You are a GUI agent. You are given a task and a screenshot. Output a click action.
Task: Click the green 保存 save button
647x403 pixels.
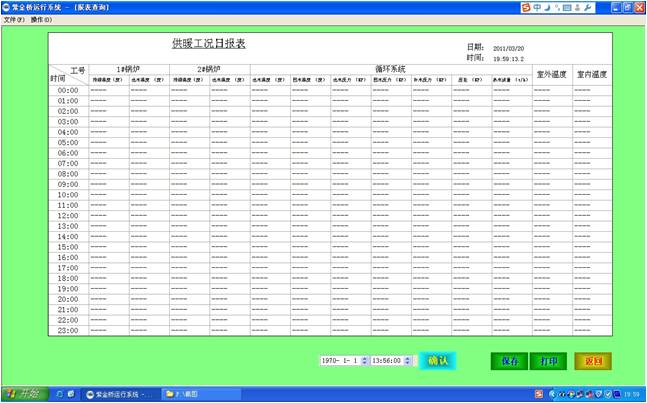click(509, 360)
